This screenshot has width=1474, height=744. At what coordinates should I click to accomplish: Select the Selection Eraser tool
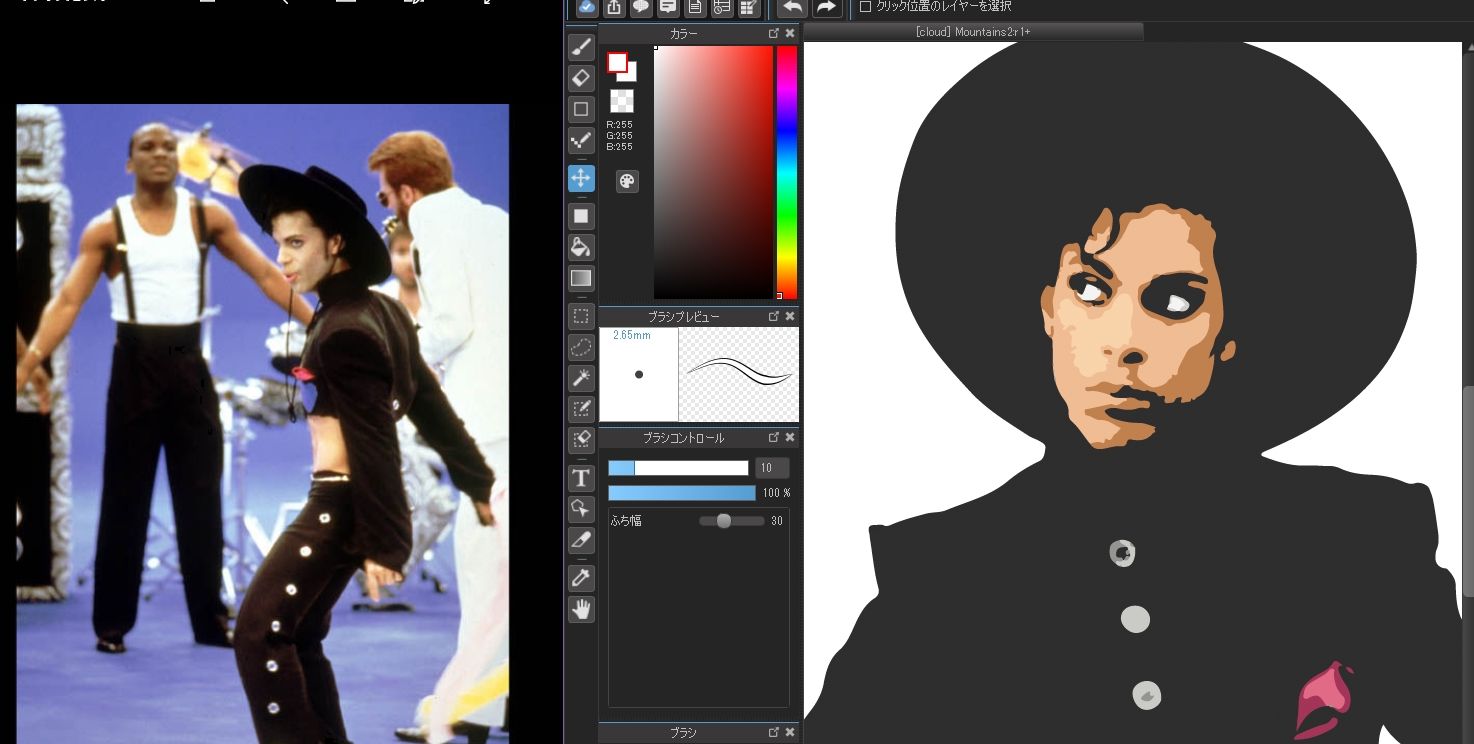click(x=581, y=440)
